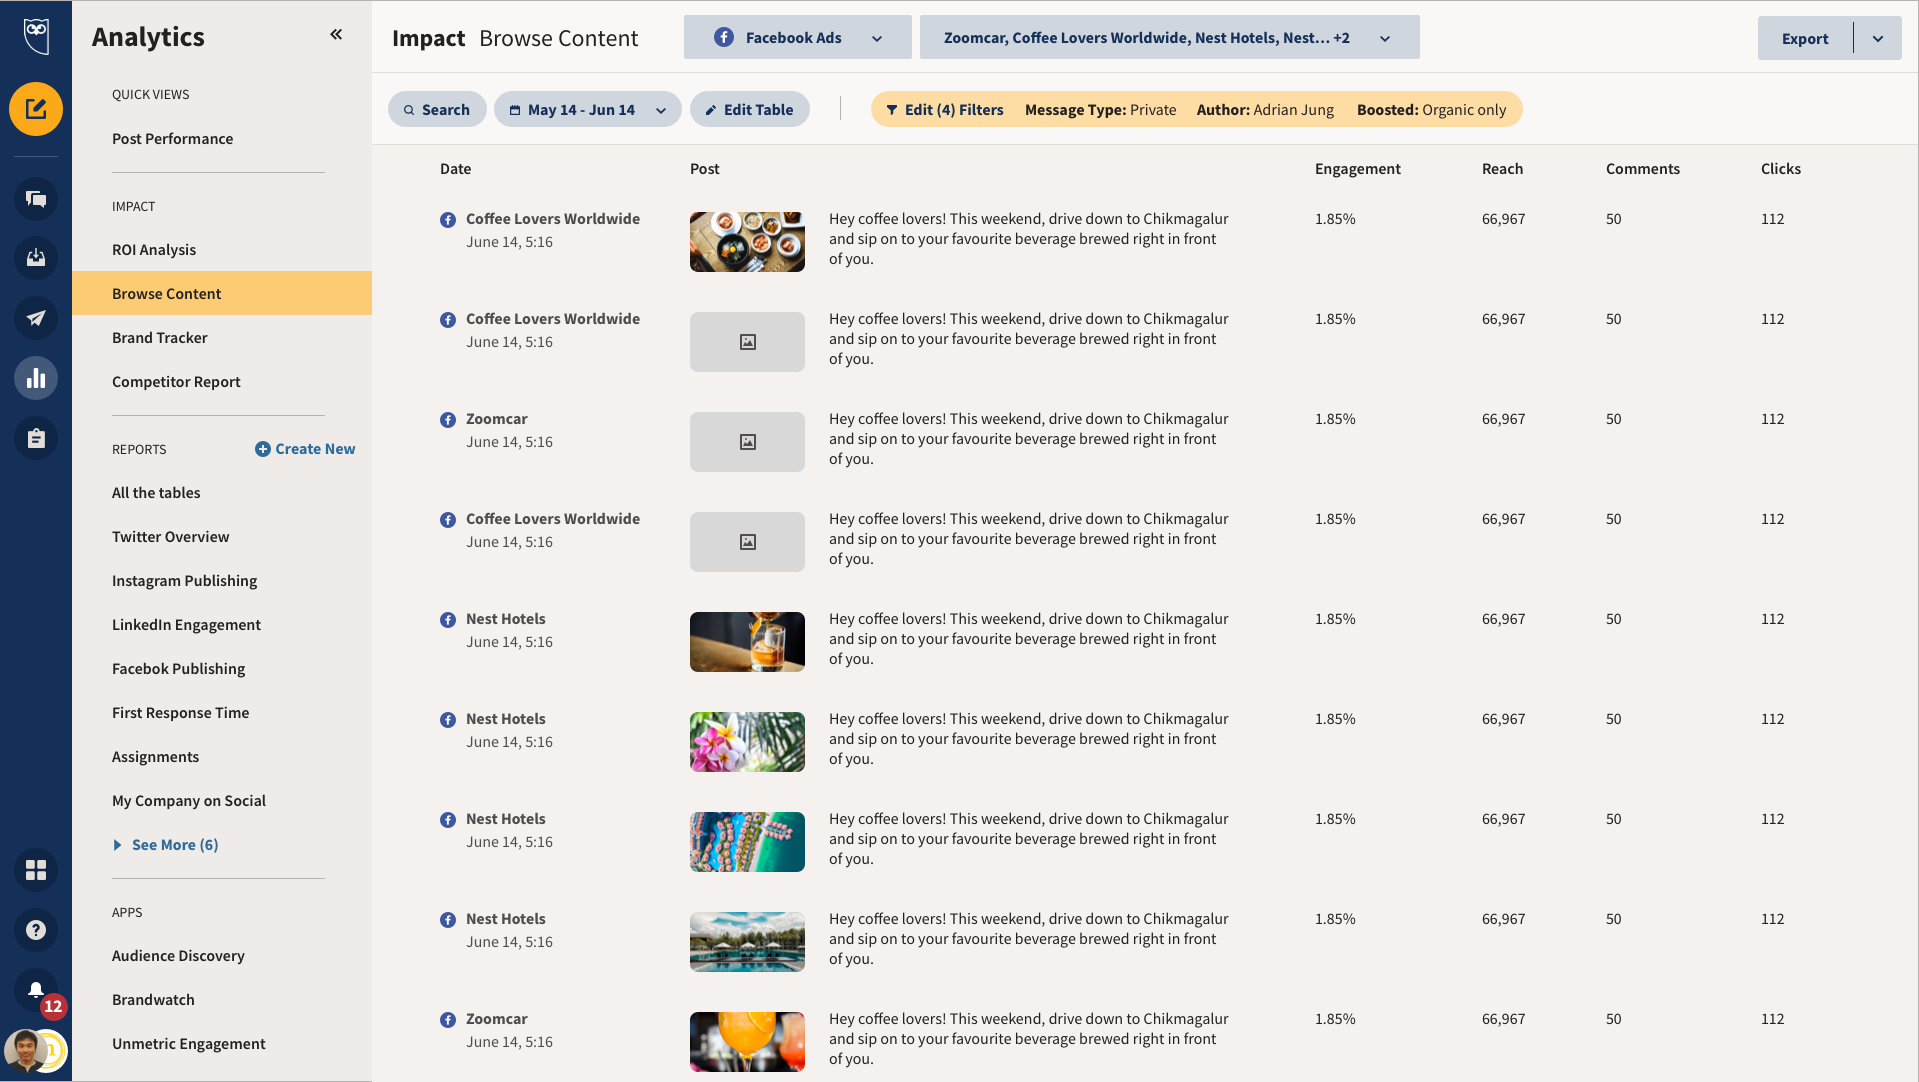The height and width of the screenshot is (1082, 1919).
Task: Open the food plates post thumbnail
Action: click(x=747, y=242)
